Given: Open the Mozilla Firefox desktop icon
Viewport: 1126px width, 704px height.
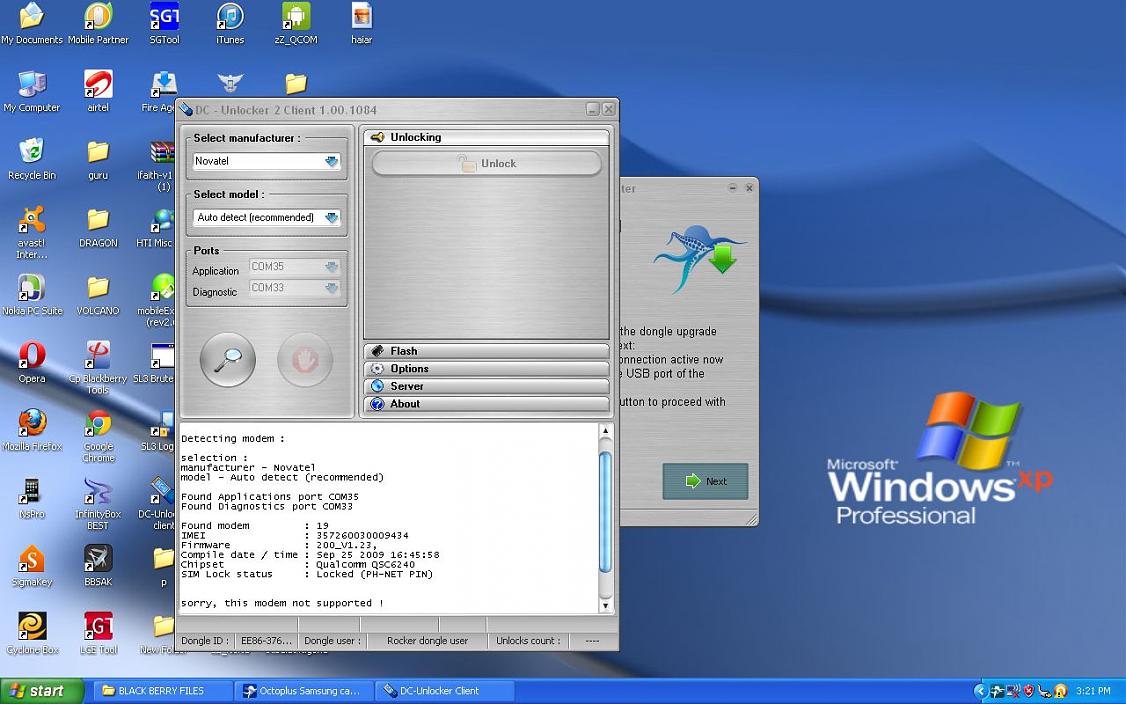Looking at the screenshot, I should 32,424.
